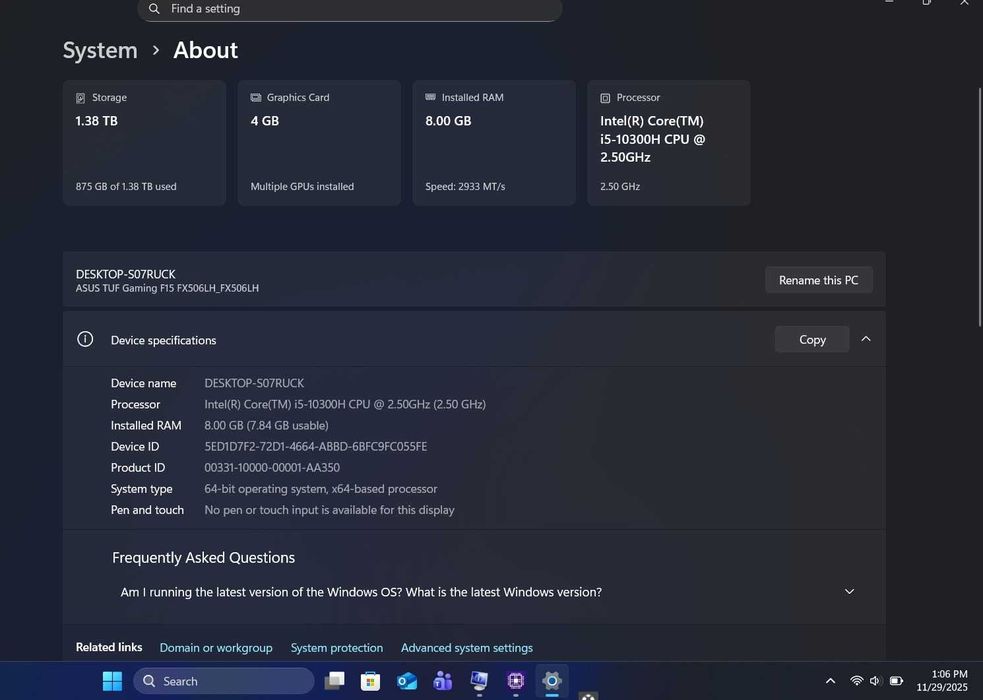Viewport: 983px width, 700px height.
Task: Click the Storage card icon
Action: [x=80, y=98]
